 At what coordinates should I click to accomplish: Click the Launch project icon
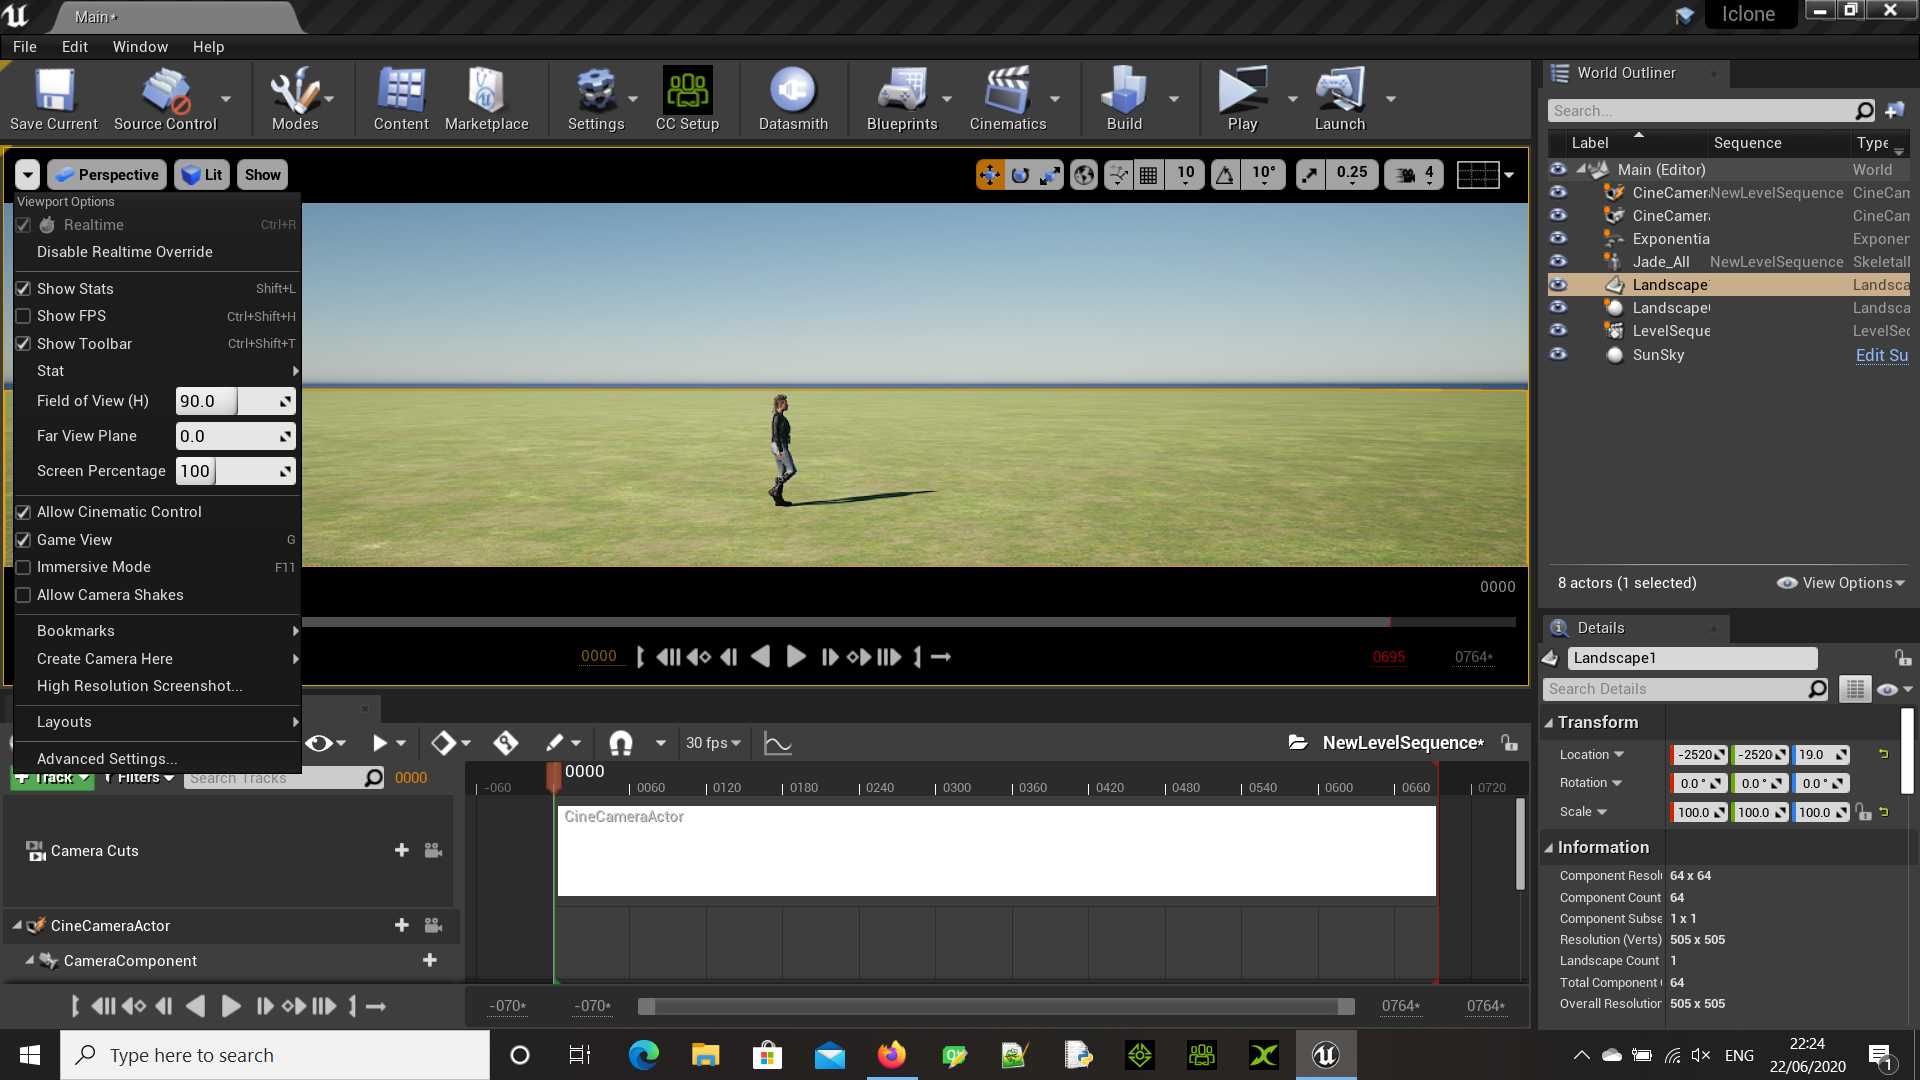click(1339, 99)
